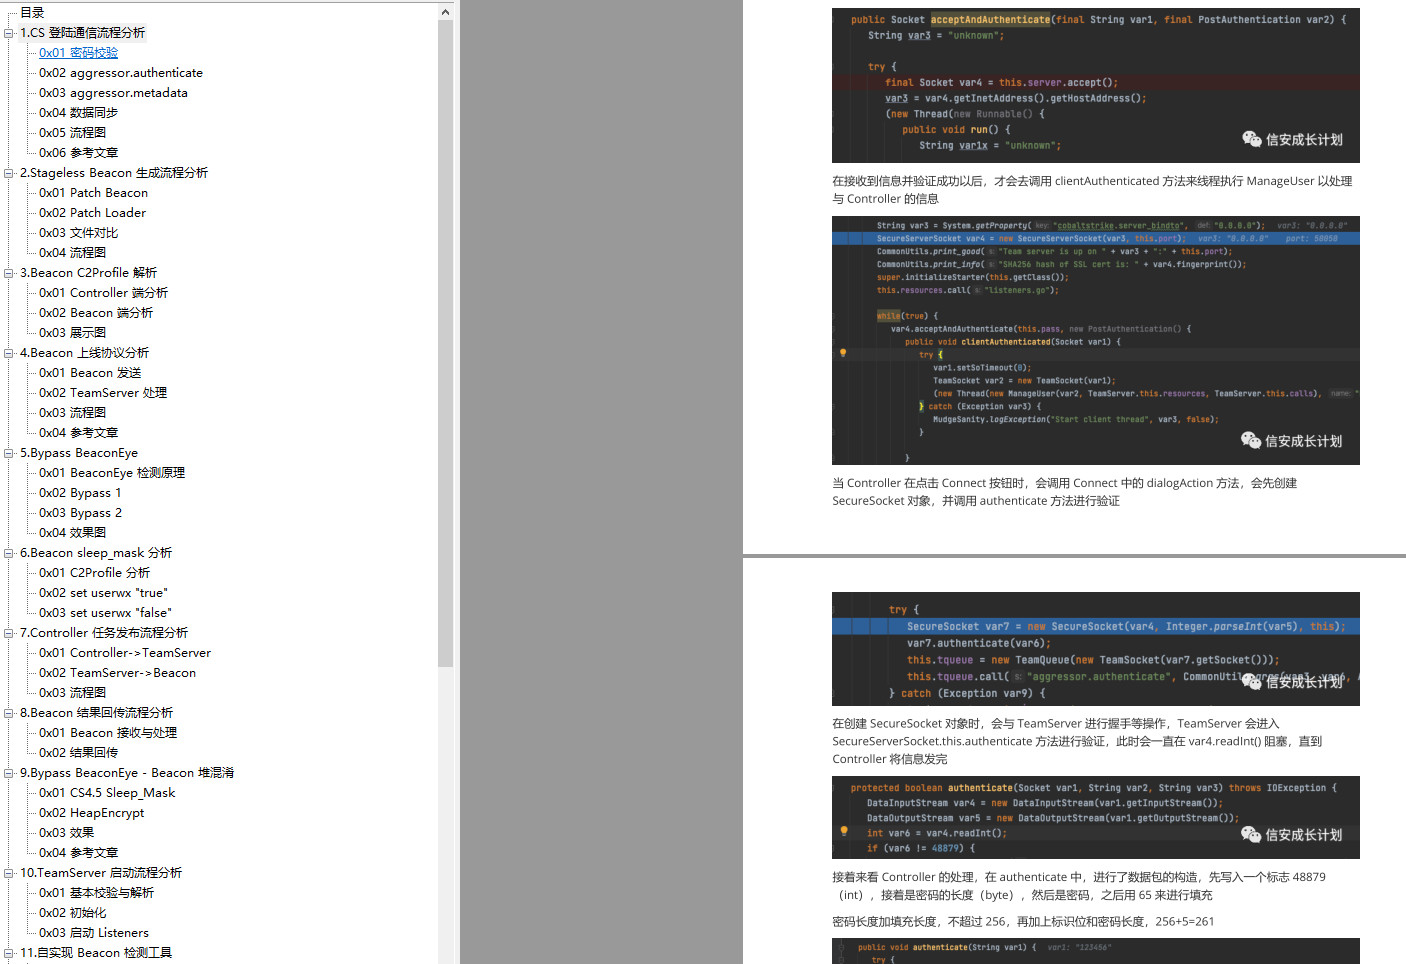Open the '0x04 数据同步' bookmark
This screenshot has height=964, width=1406.
coord(78,113)
